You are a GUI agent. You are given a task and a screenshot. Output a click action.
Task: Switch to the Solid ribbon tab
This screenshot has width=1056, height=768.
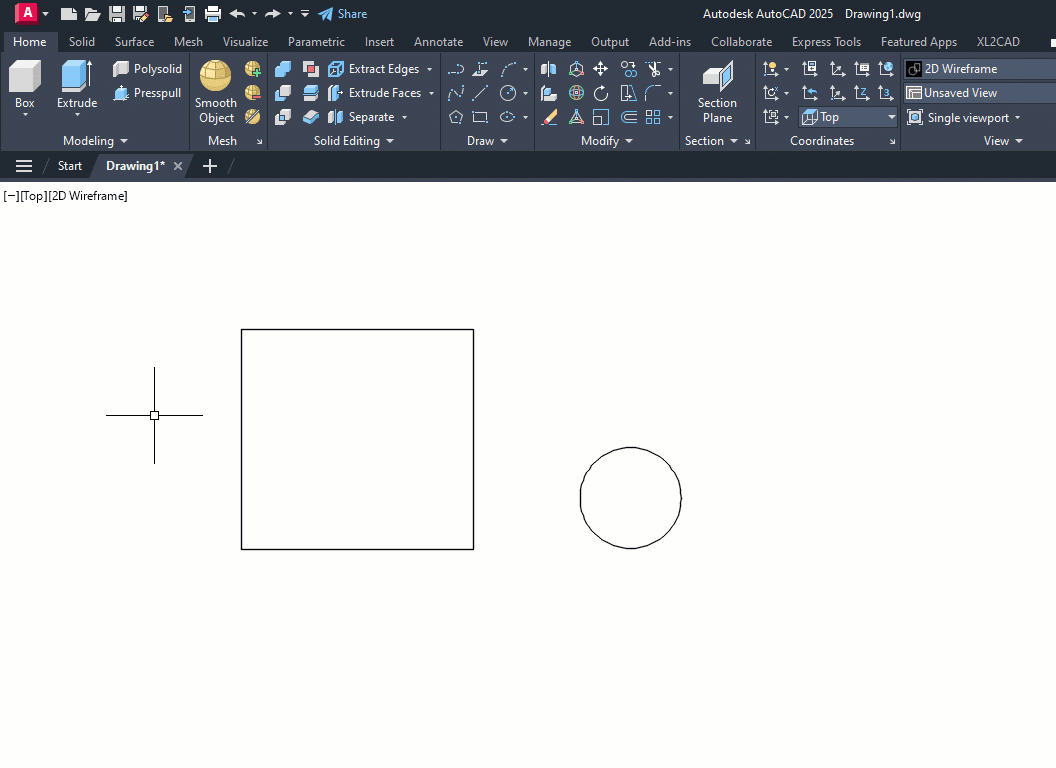pyautogui.click(x=81, y=42)
